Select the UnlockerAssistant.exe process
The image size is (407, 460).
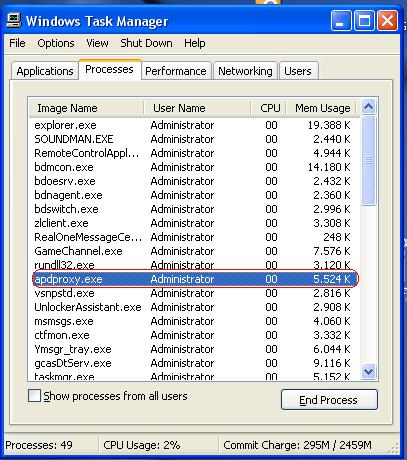click(194, 307)
